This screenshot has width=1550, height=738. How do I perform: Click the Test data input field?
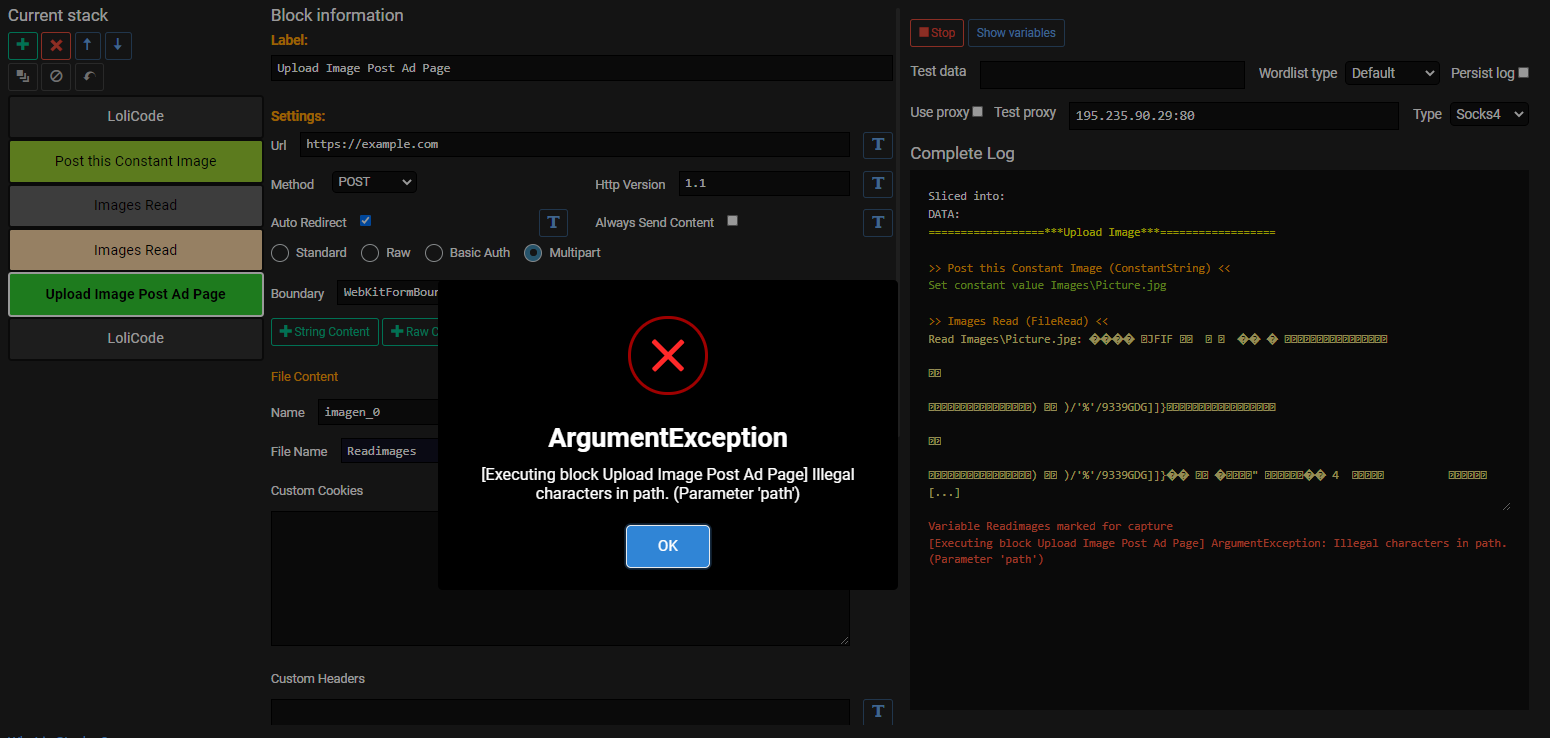pyautogui.click(x=1112, y=75)
